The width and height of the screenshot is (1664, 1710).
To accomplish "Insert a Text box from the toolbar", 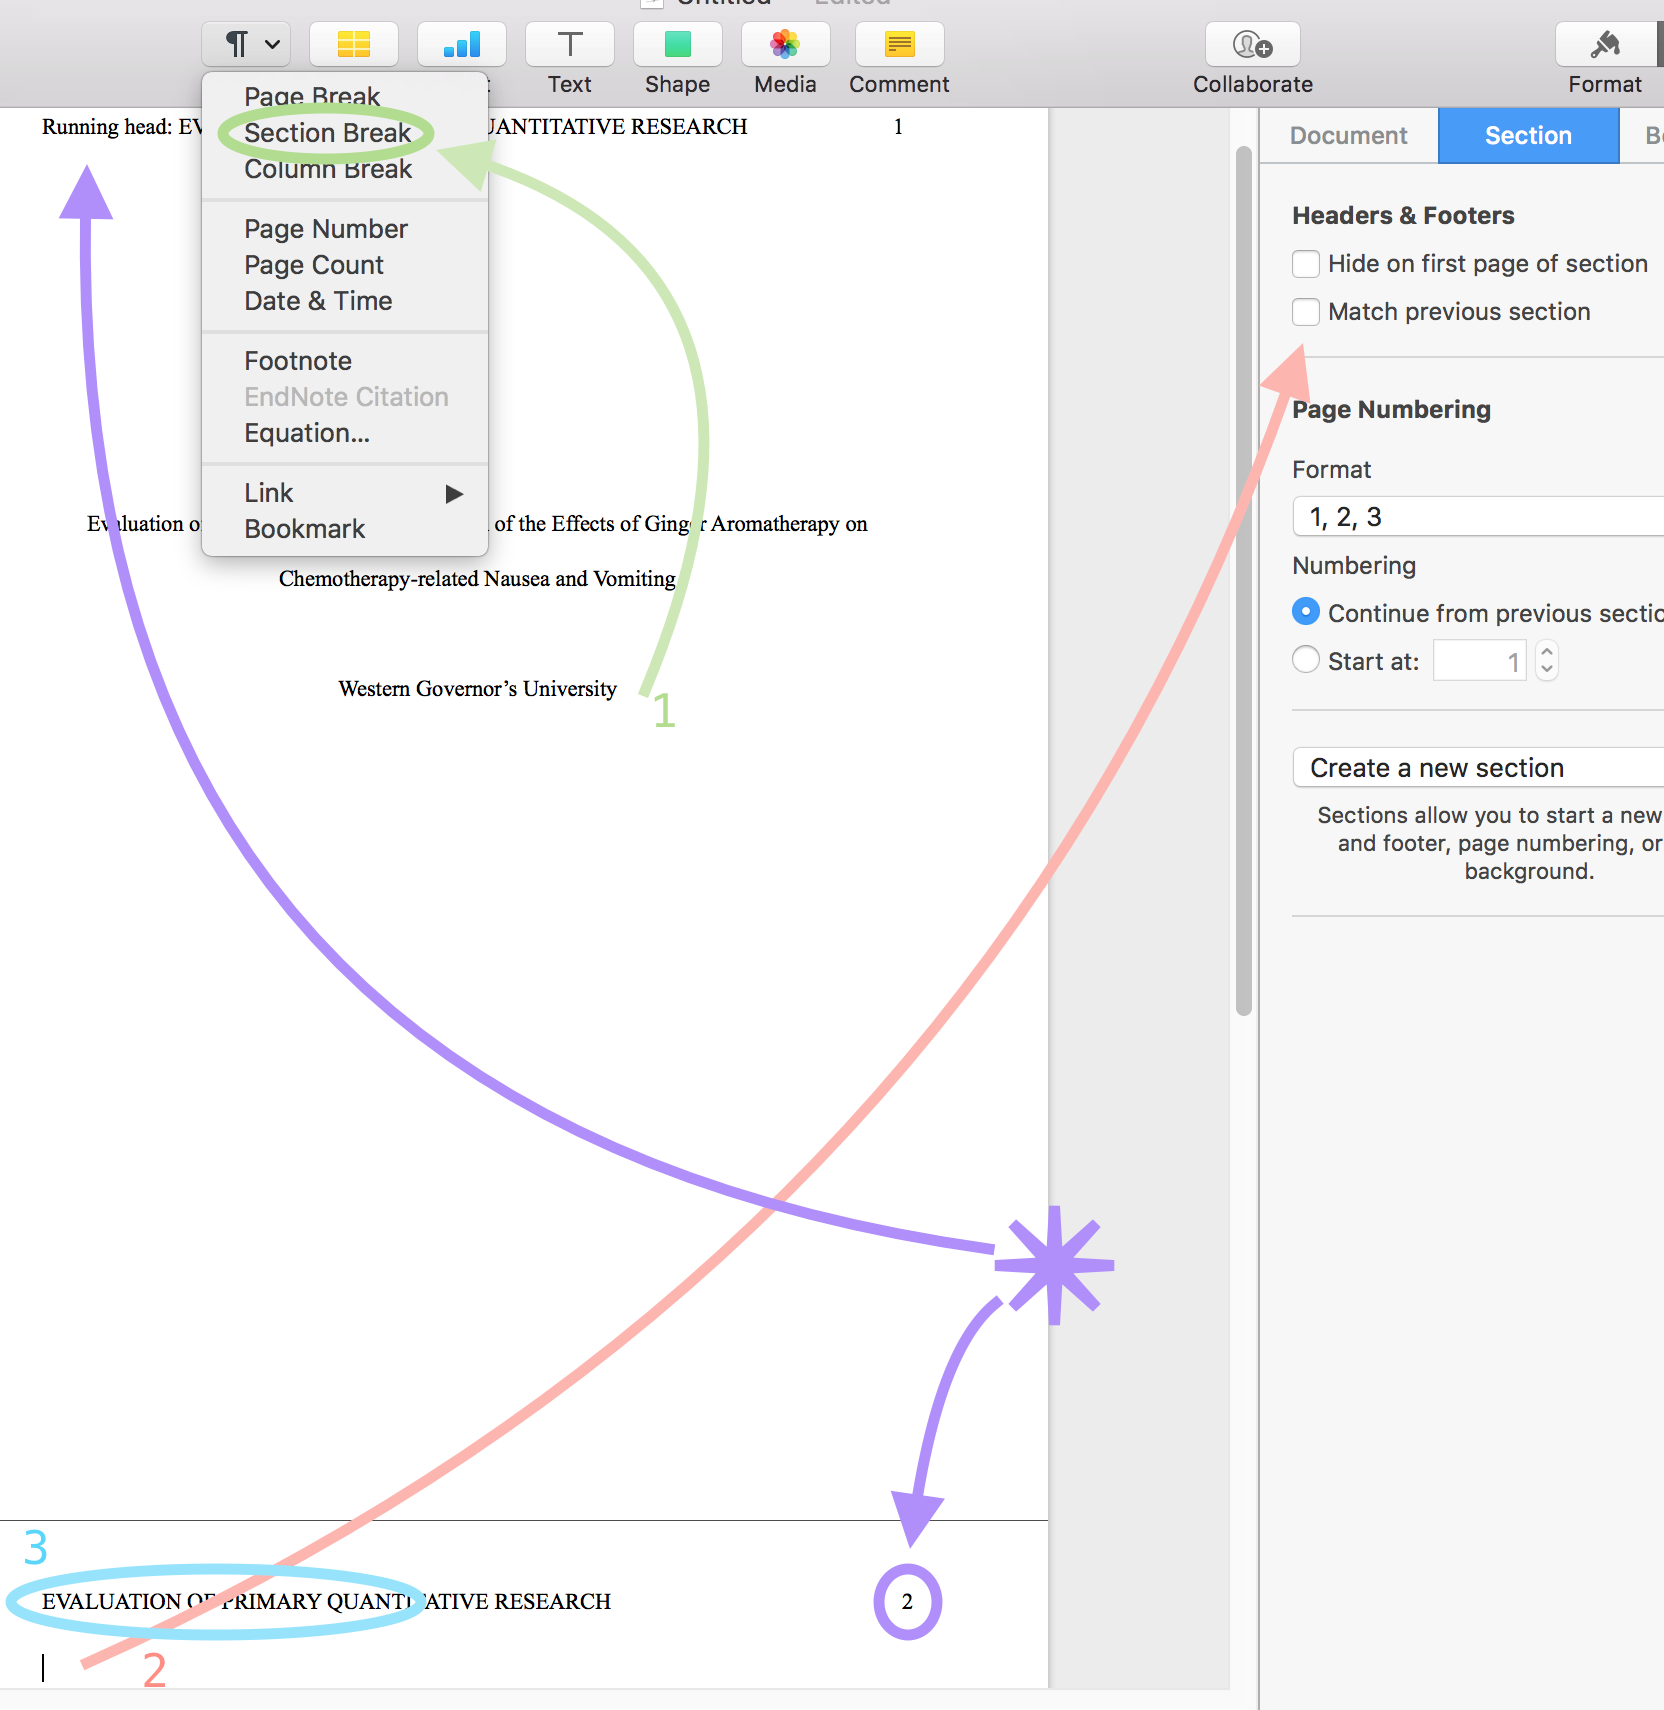I will coord(570,44).
